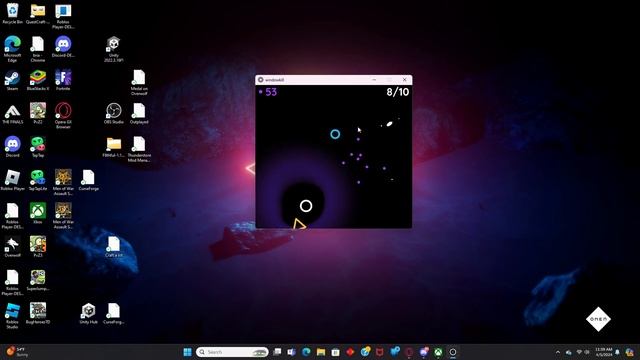Select the Medal on Overwolf desktop file
This screenshot has height=360, width=640.
click(139, 82)
